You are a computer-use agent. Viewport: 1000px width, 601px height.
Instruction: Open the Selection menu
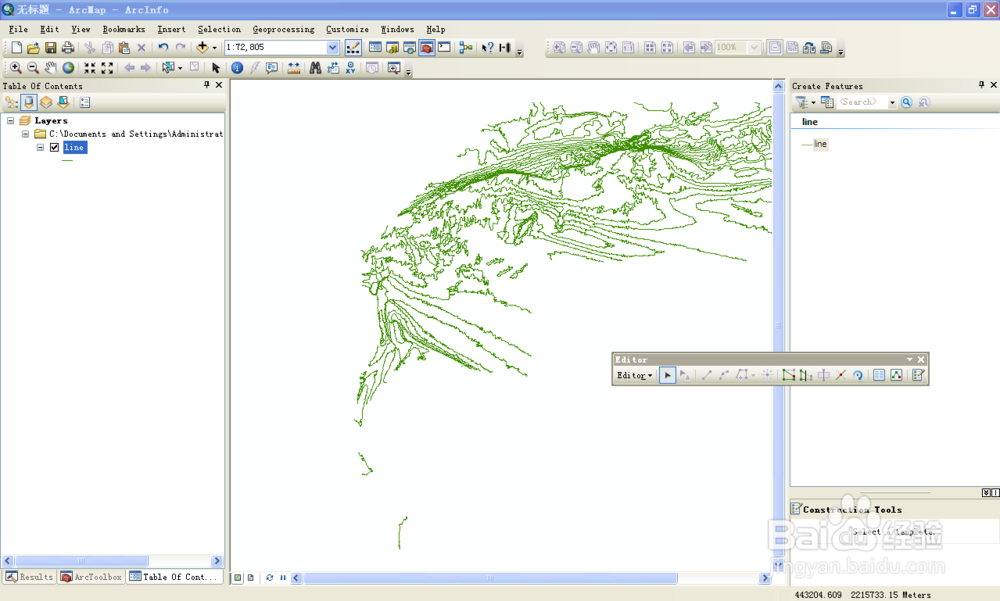point(219,29)
